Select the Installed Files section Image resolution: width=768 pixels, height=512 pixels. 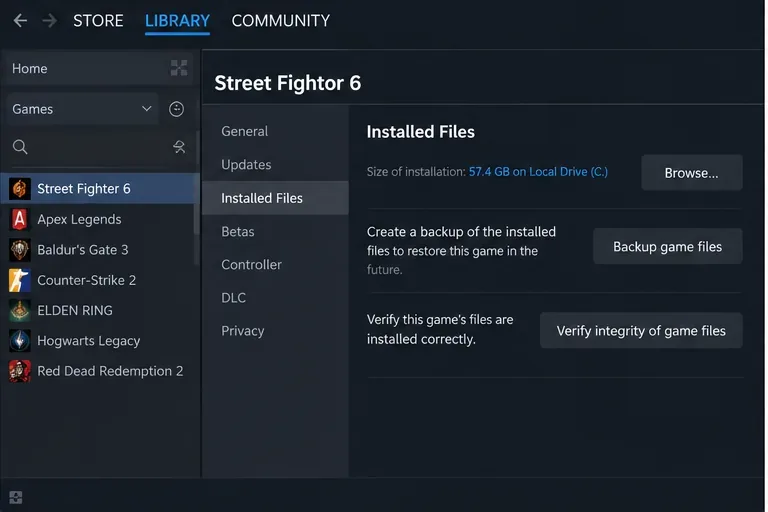coord(275,198)
